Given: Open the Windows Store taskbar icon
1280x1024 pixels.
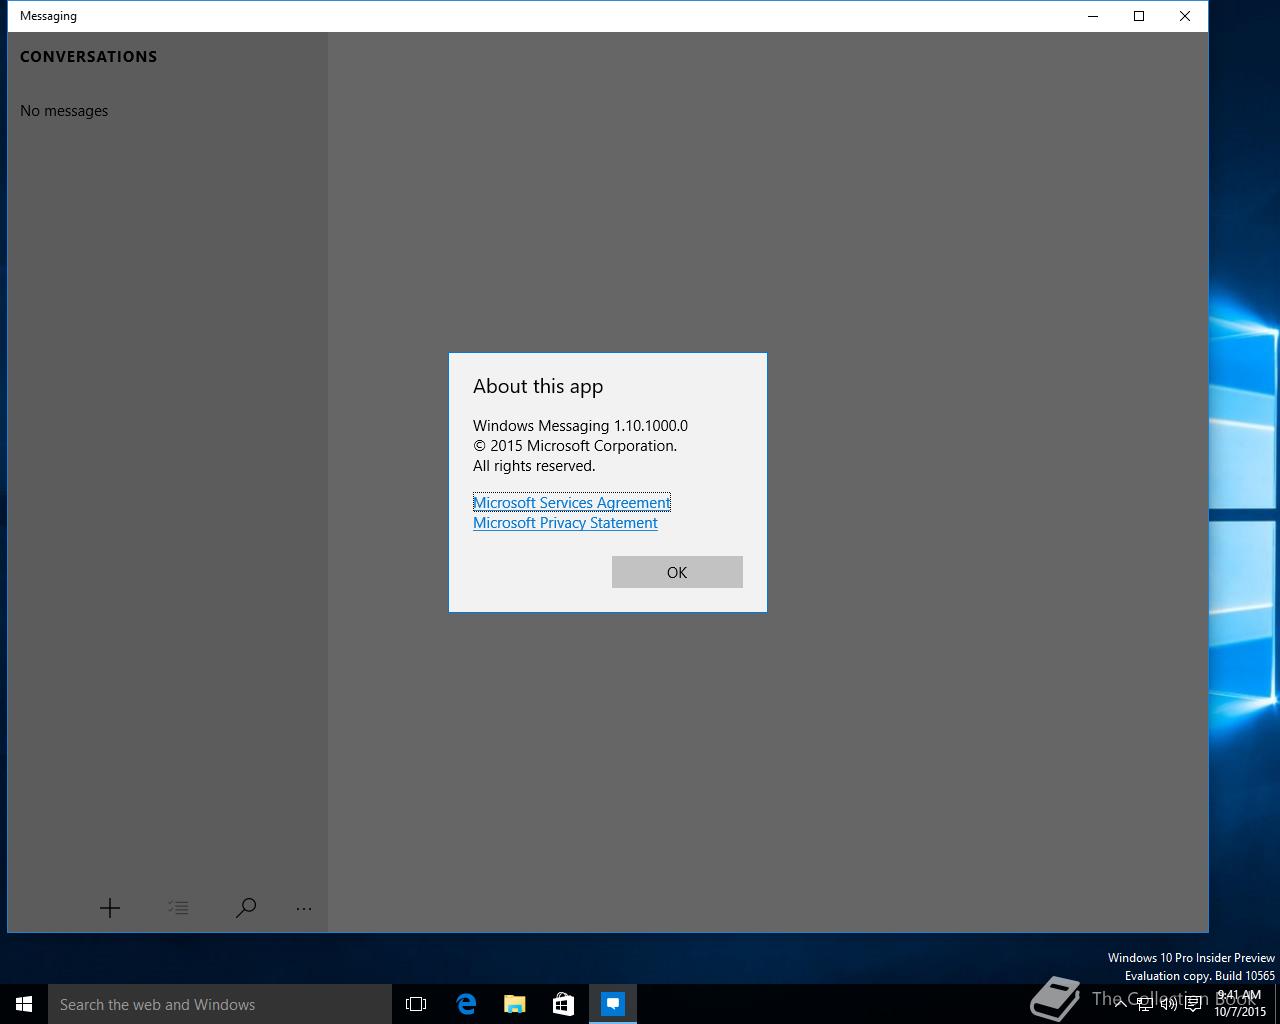Looking at the screenshot, I should click(x=564, y=1004).
